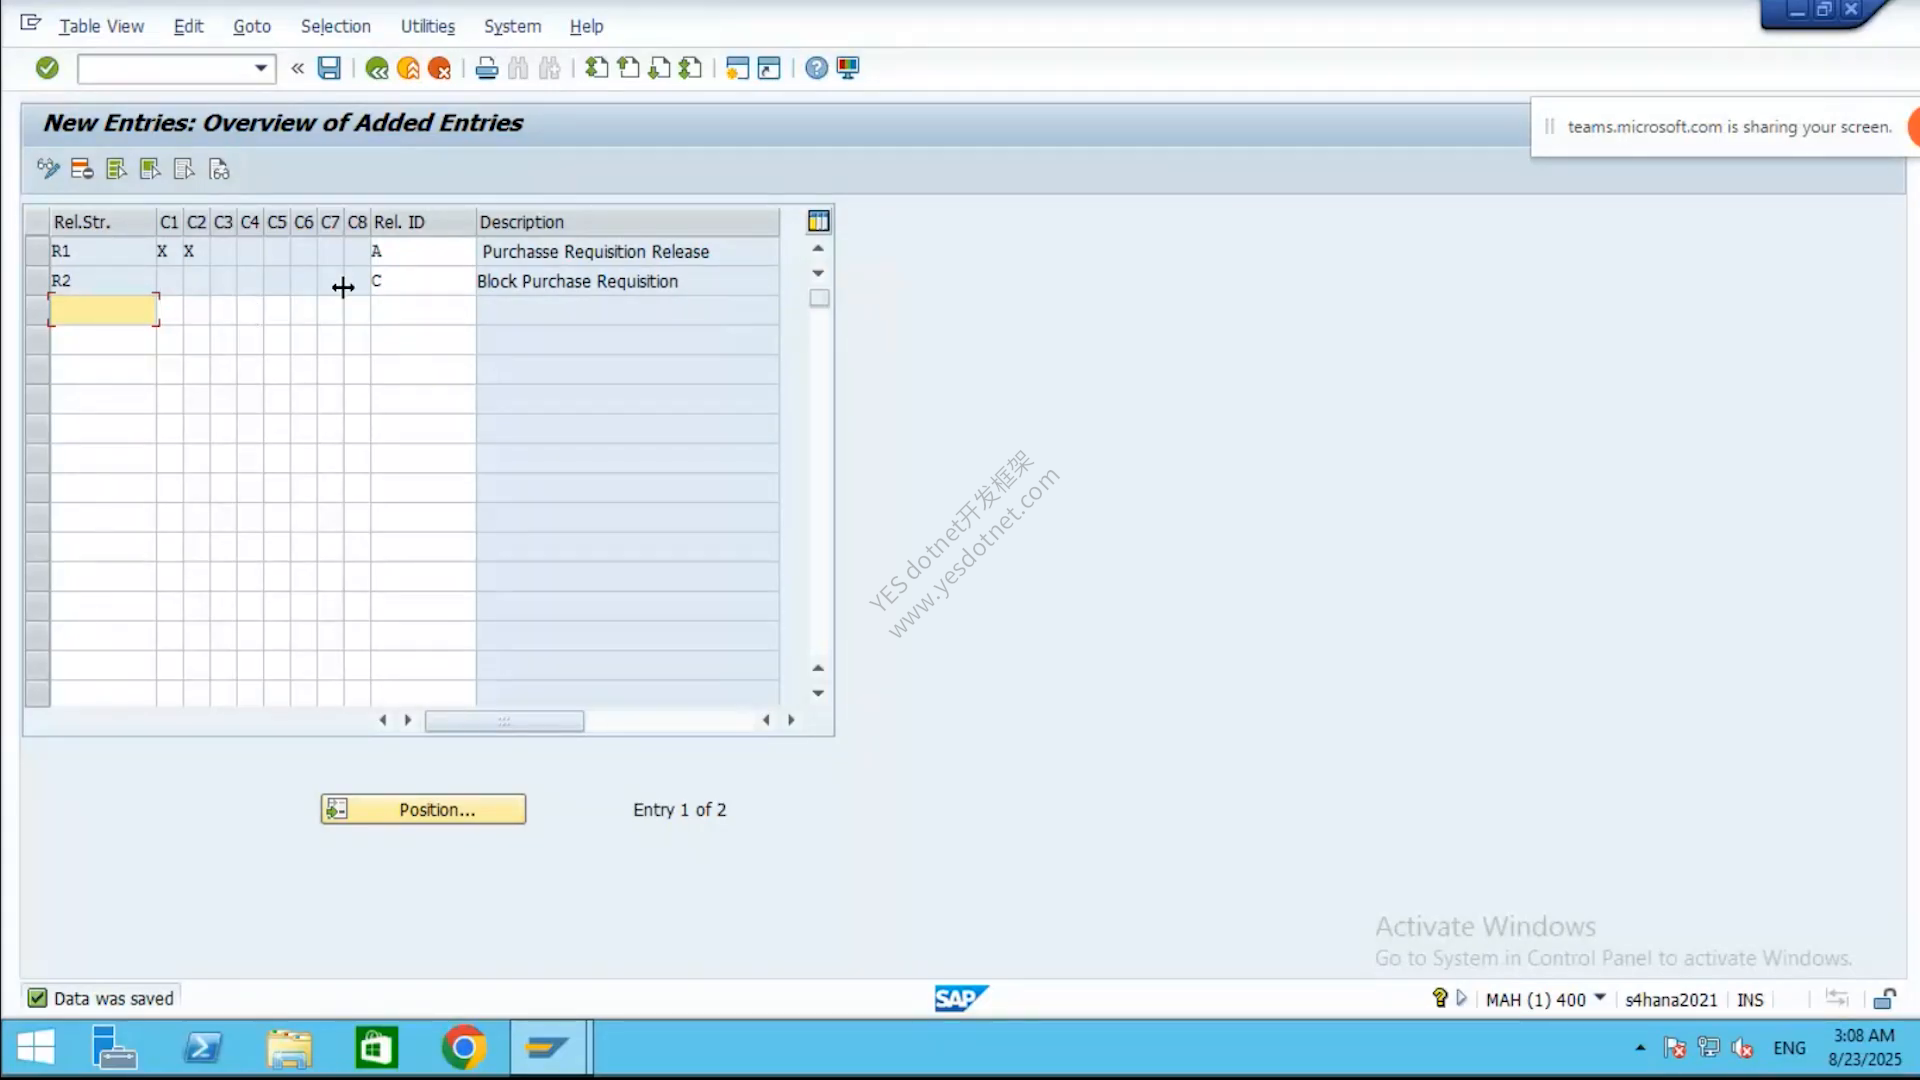Click the Print icon in toolbar
This screenshot has height=1080, width=1920.
487,68
